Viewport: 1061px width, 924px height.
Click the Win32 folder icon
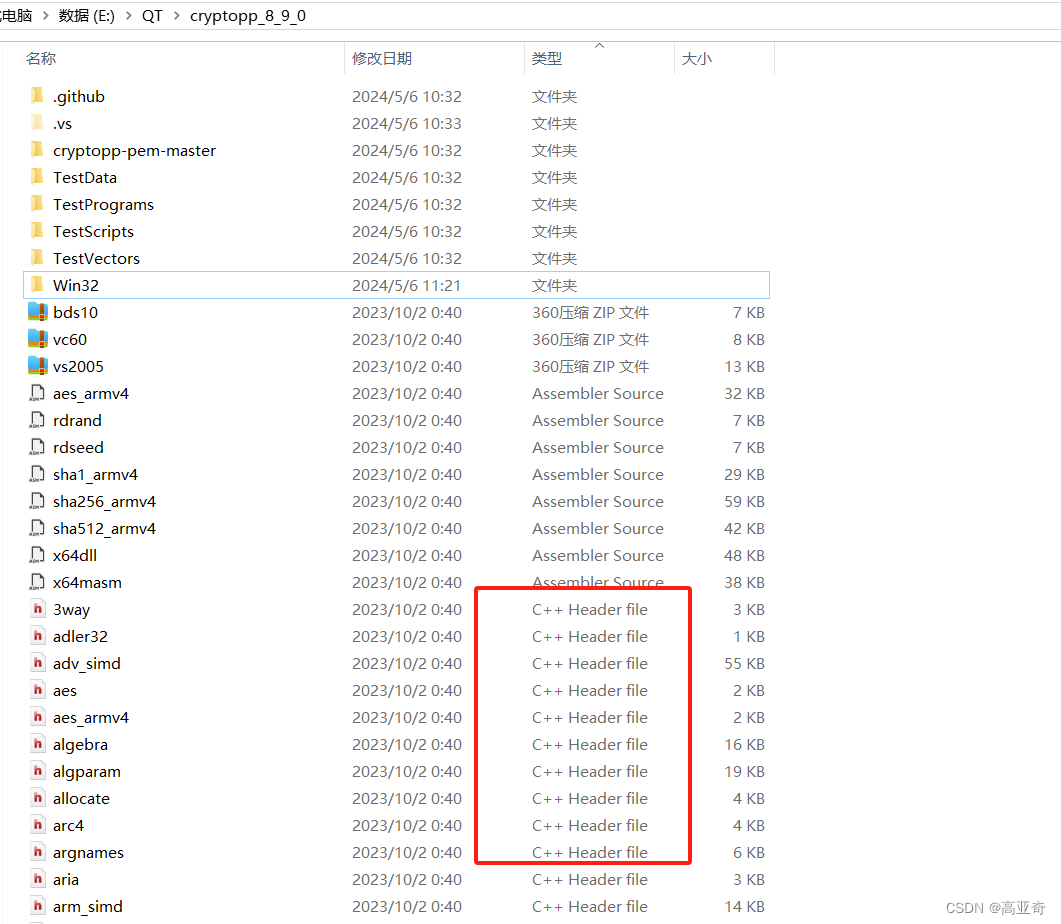click(38, 285)
